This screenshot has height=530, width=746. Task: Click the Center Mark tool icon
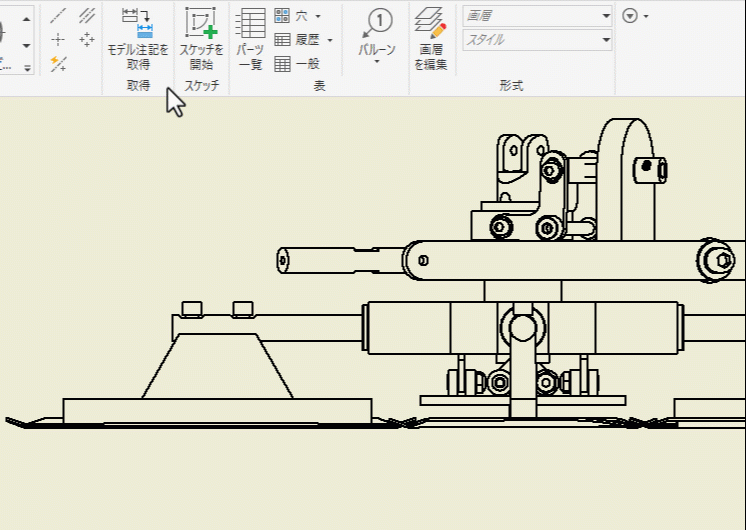click(x=58, y=40)
